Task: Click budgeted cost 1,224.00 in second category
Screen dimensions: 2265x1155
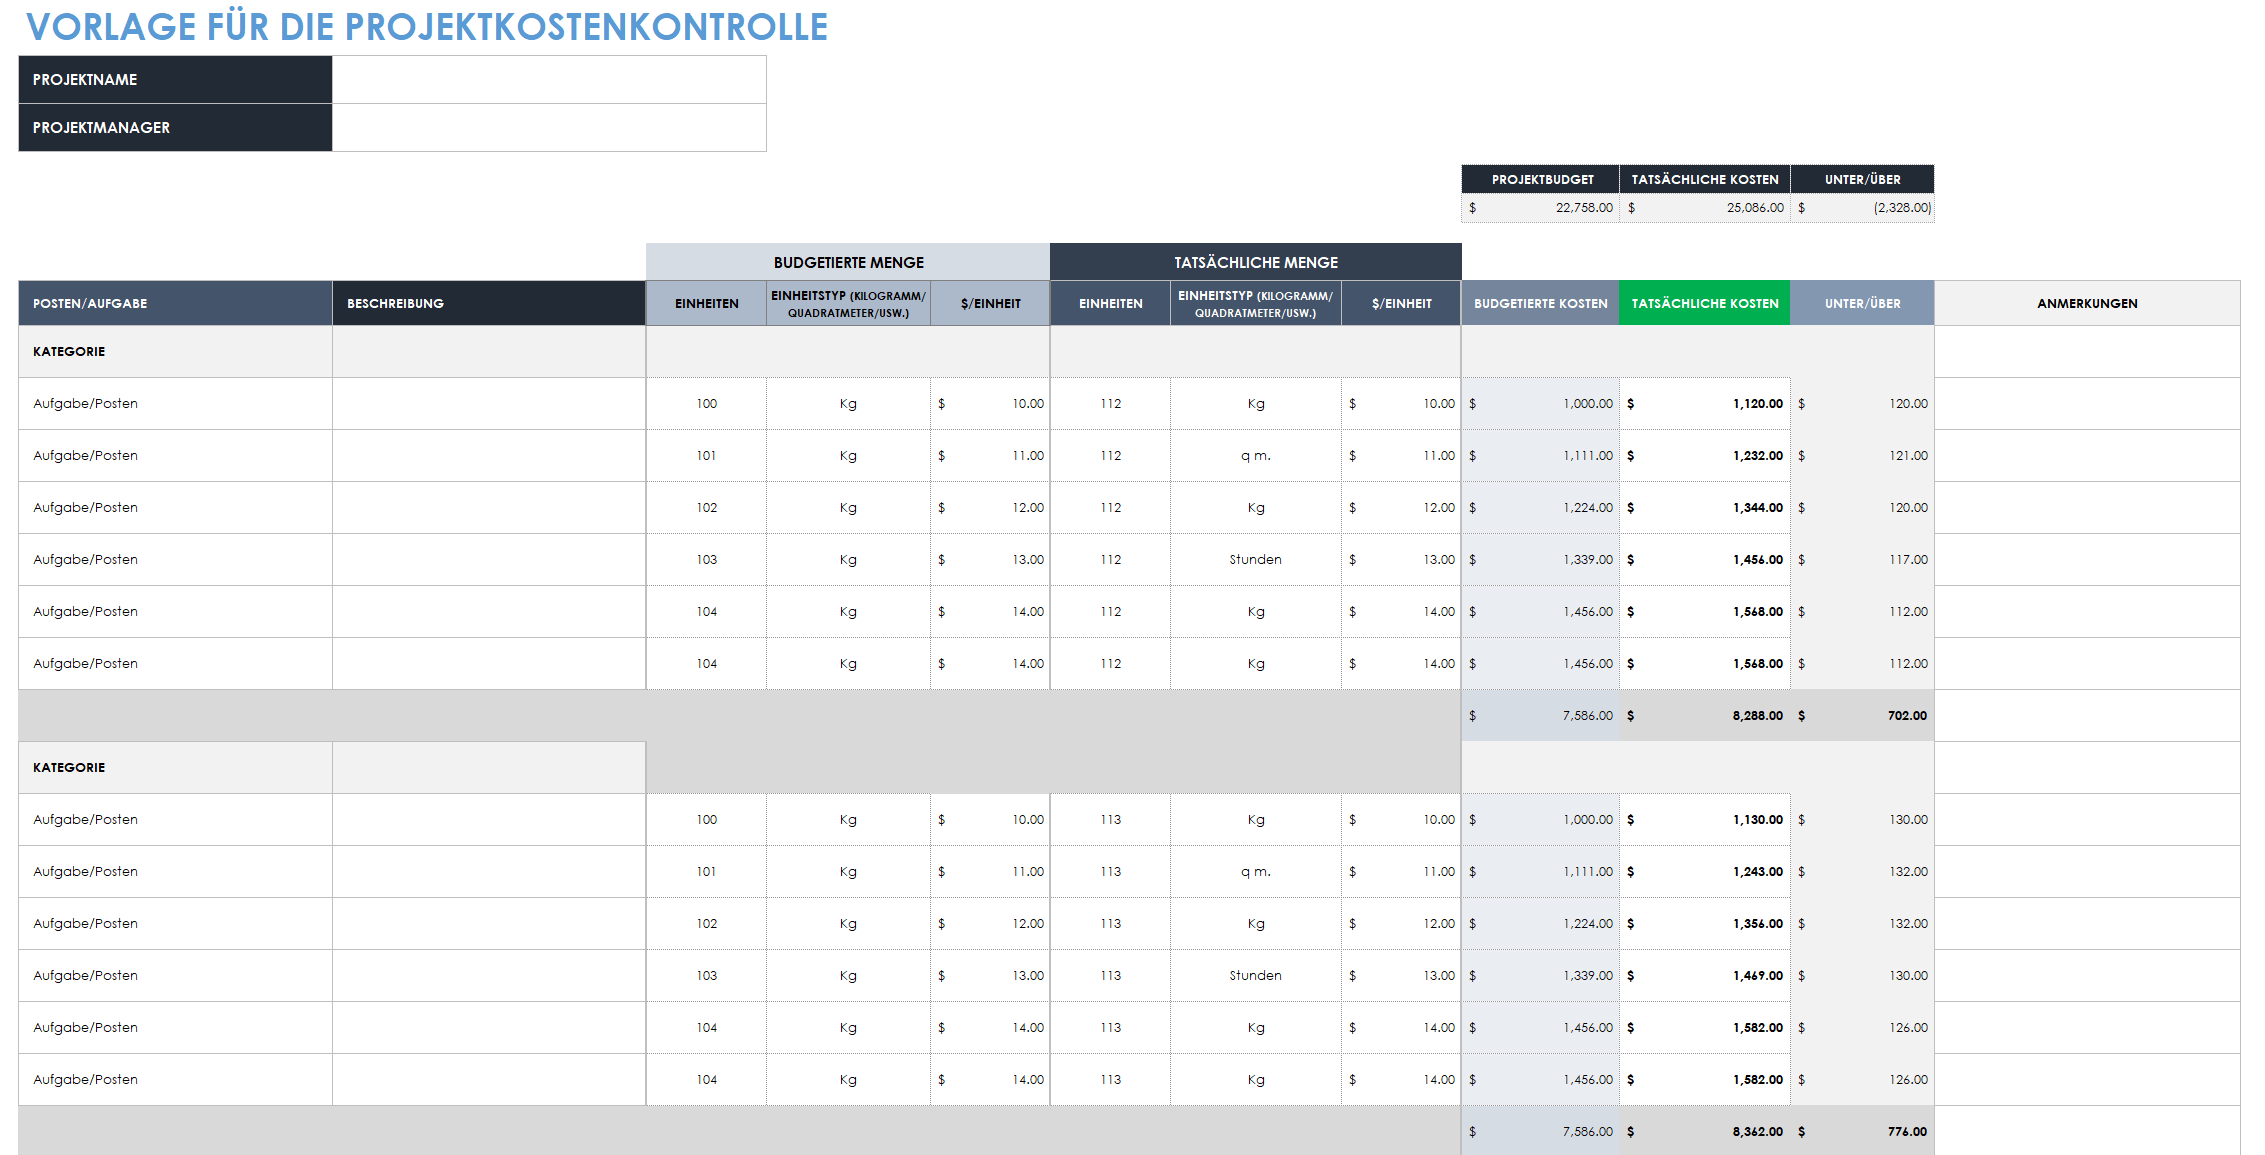Action: 1541,924
